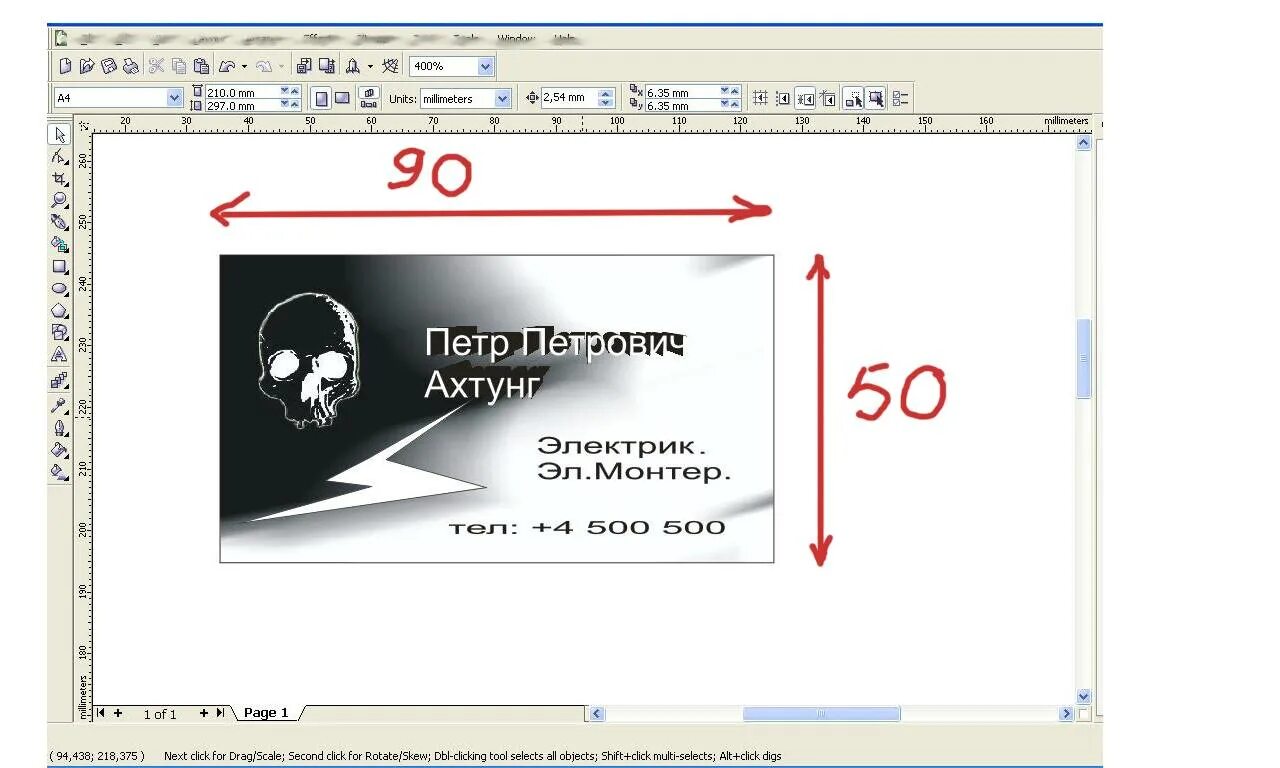The image size is (1280, 768).
Task: Increase the nudge offset 2,54 mm
Action: click(x=606, y=94)
